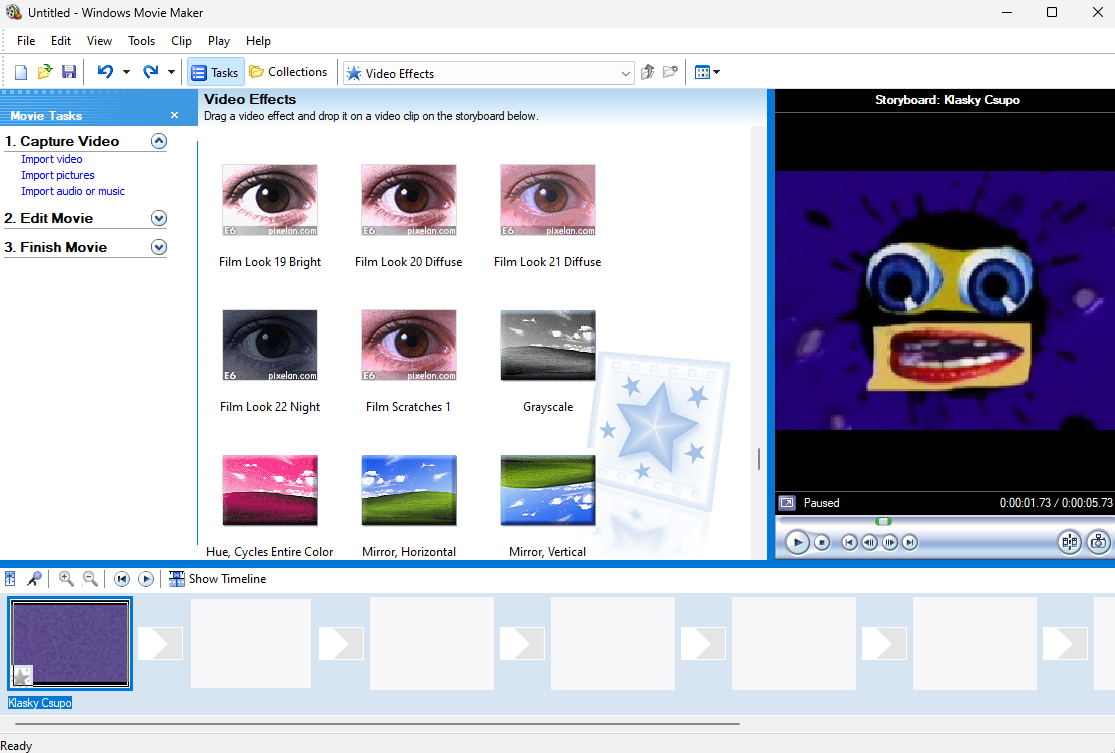Open the Tools menu
This screenshot has height=753, width=1115.
pyautogui.click(x=141, y=41)
